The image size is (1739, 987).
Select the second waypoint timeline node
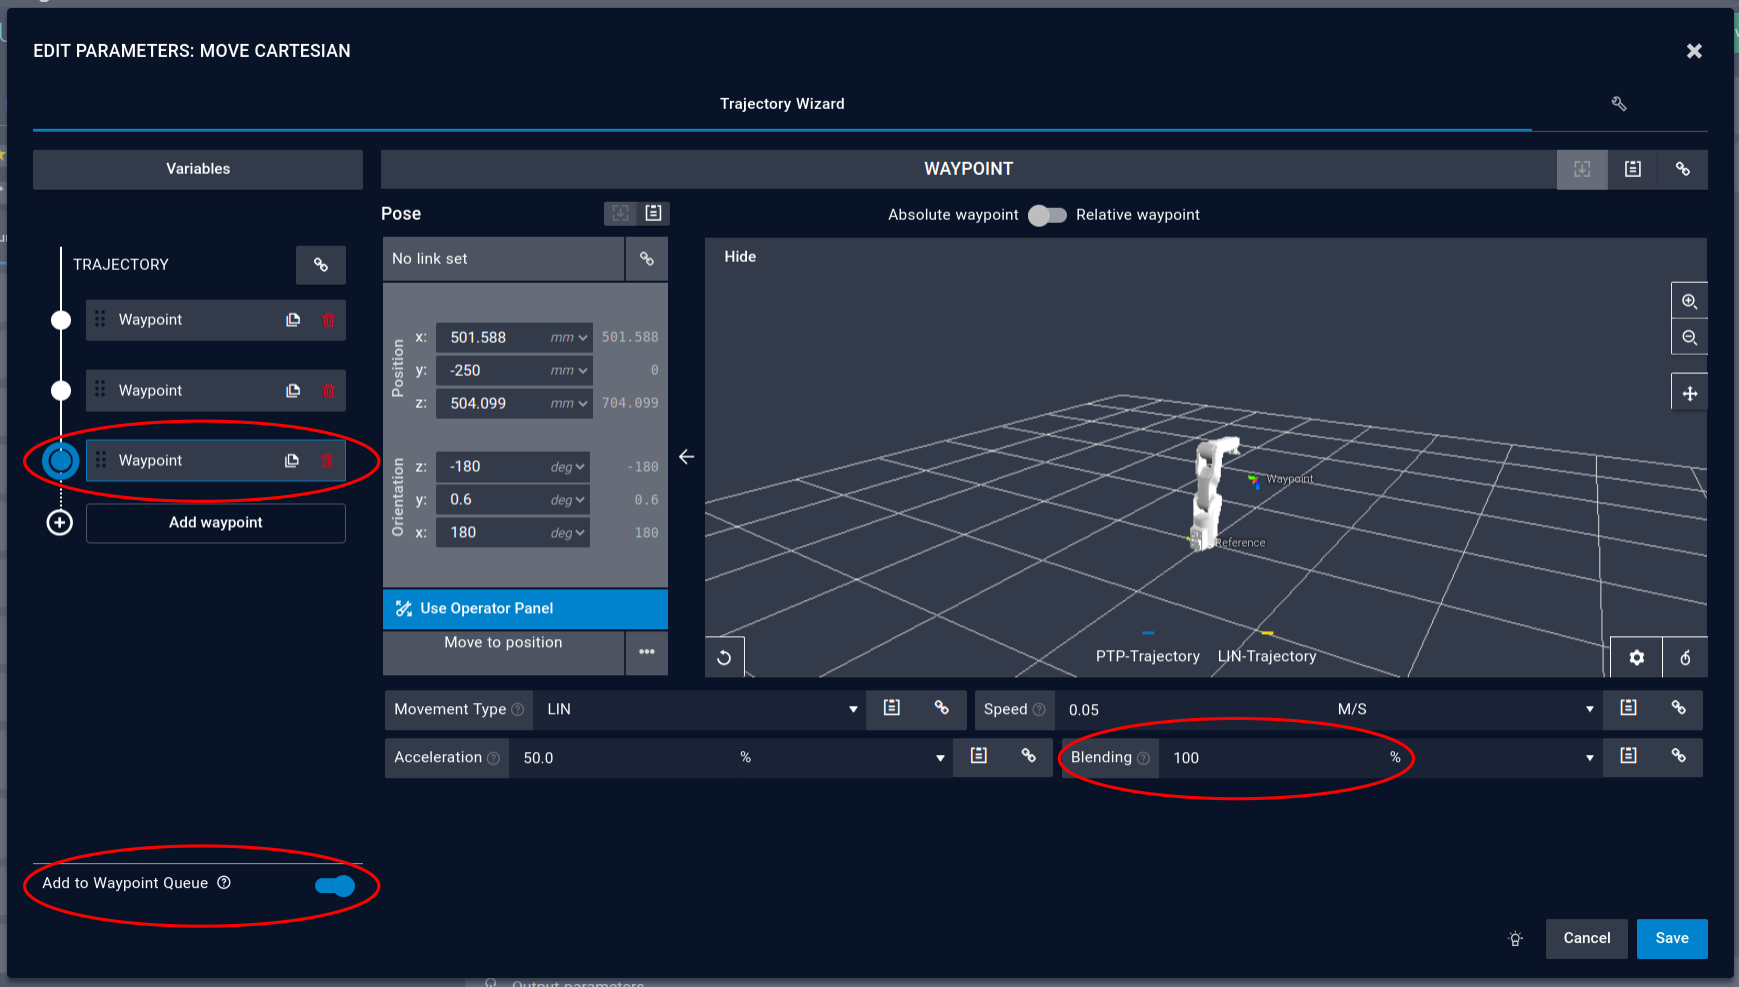click(x=61, y=391)
